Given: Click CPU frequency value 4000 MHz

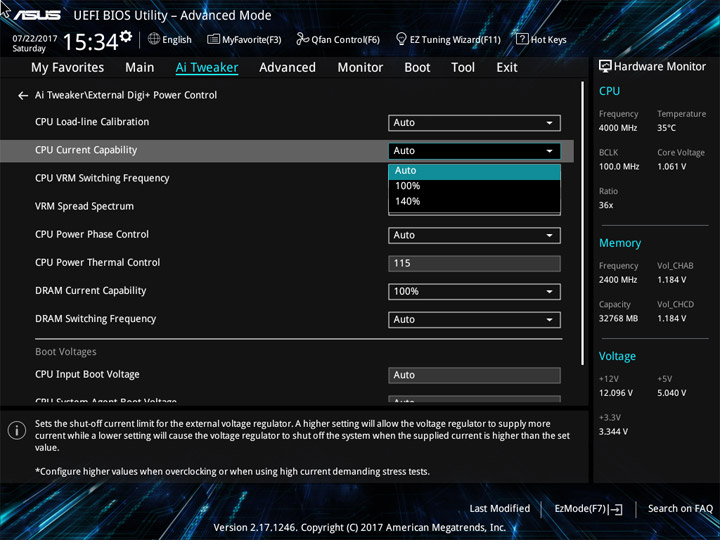Looking at the screenshot, I should (618, 128).
